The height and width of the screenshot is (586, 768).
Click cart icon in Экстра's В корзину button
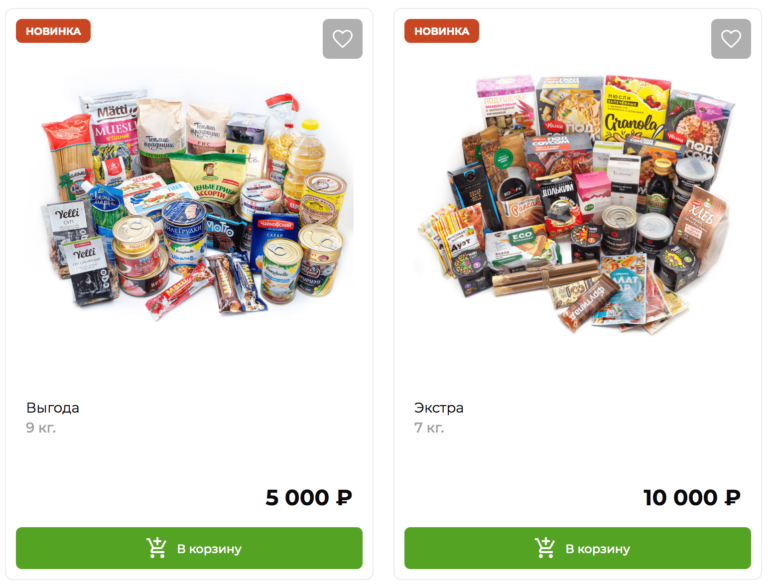click(x=545, y=548)
